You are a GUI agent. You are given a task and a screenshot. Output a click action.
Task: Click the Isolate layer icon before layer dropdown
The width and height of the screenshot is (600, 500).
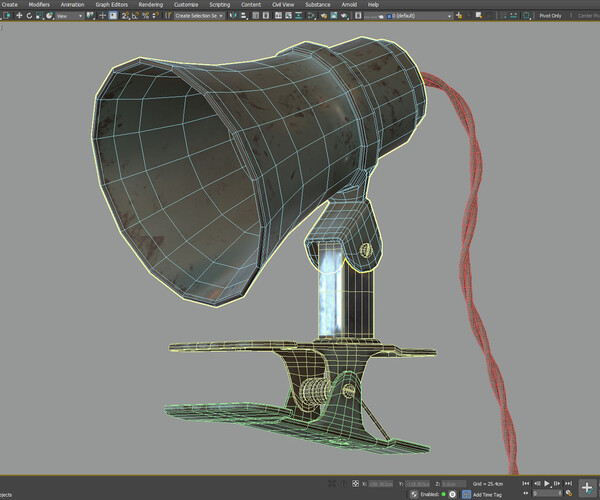(x=358, y=16)
